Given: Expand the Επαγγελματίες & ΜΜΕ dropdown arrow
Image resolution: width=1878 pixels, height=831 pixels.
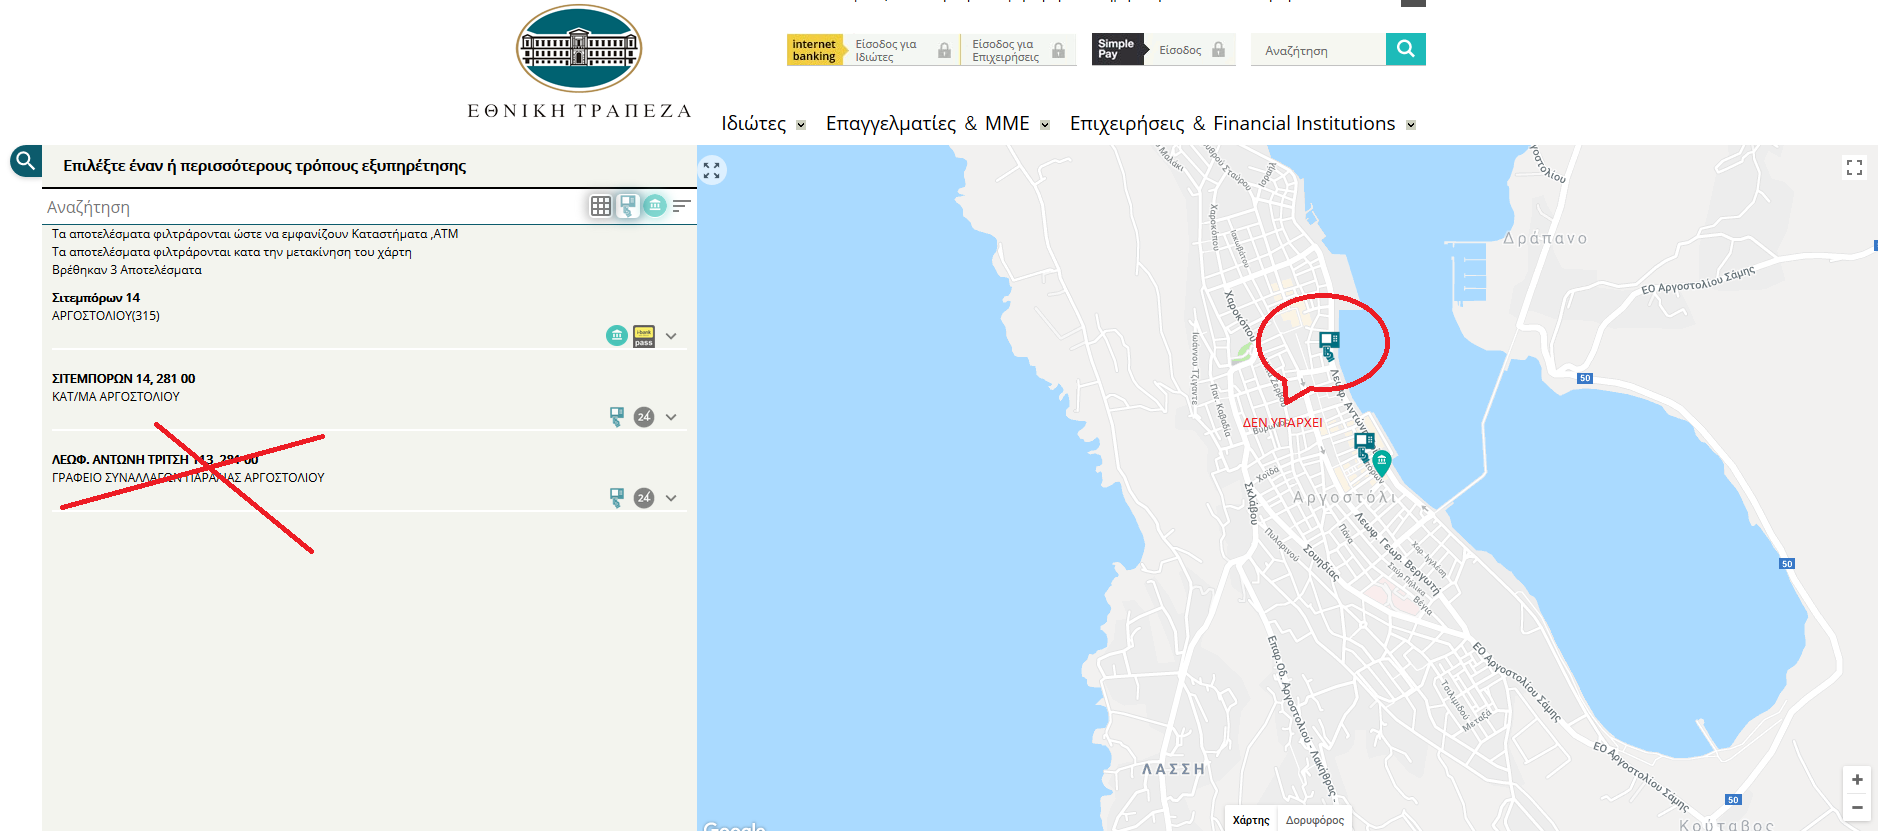Looking at the screenshot, I should pos(1045,125).
